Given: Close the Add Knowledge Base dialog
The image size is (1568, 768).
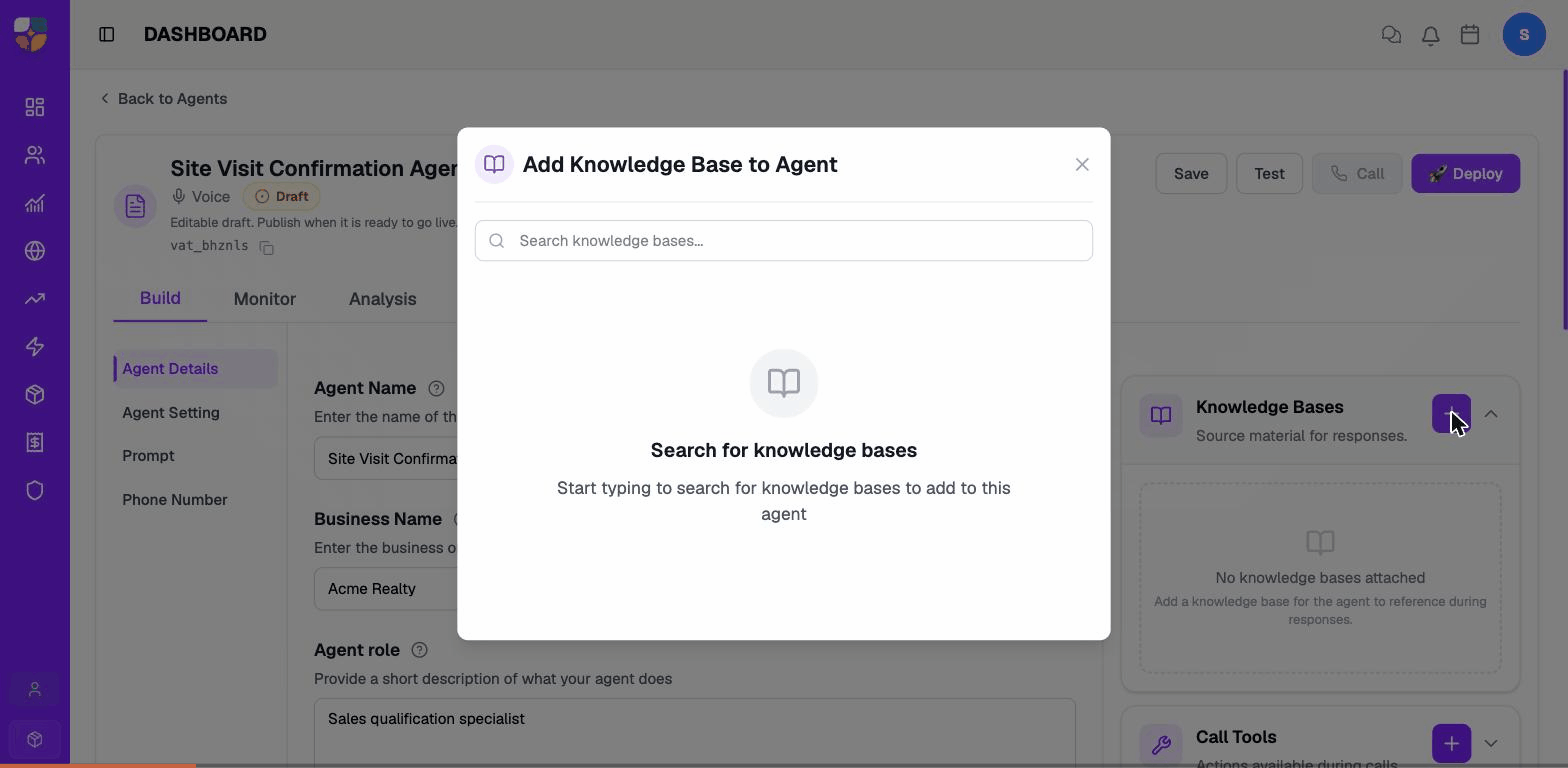Looking at the screenshot, I should tap(1082, 165).
